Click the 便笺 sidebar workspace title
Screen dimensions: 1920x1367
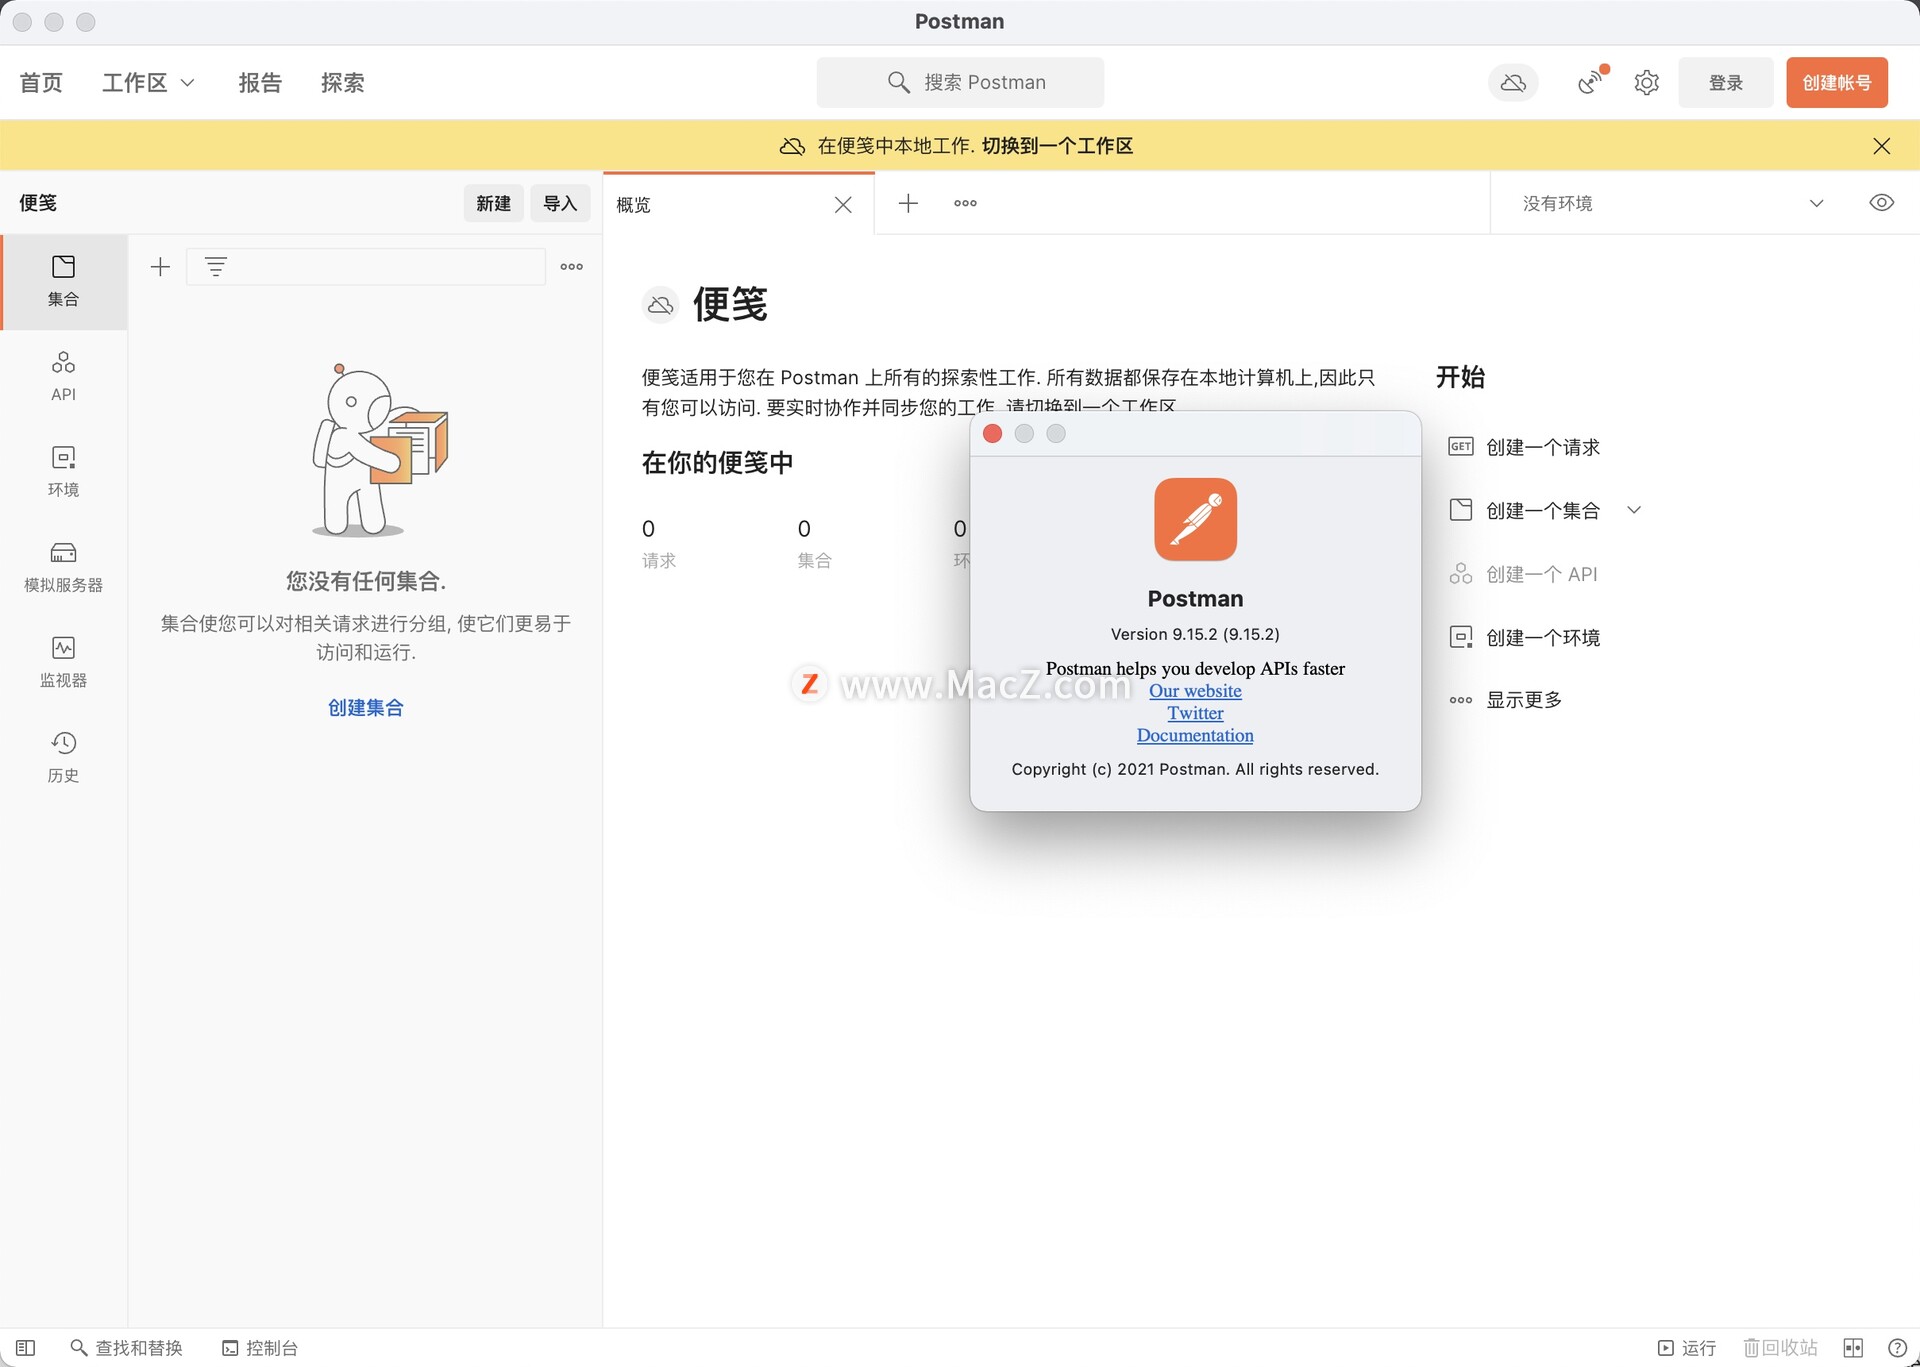(x=38, y=203)
